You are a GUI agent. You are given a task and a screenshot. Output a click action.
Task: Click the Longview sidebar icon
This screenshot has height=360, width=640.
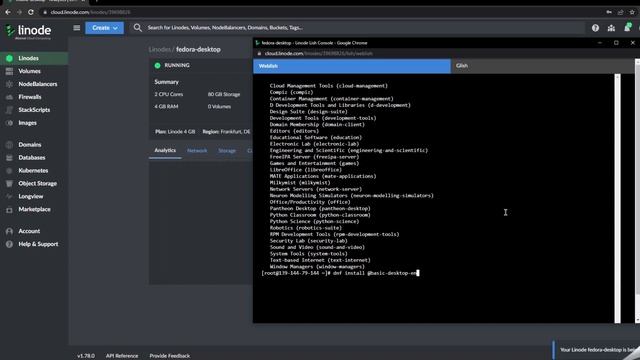point(9,196)
